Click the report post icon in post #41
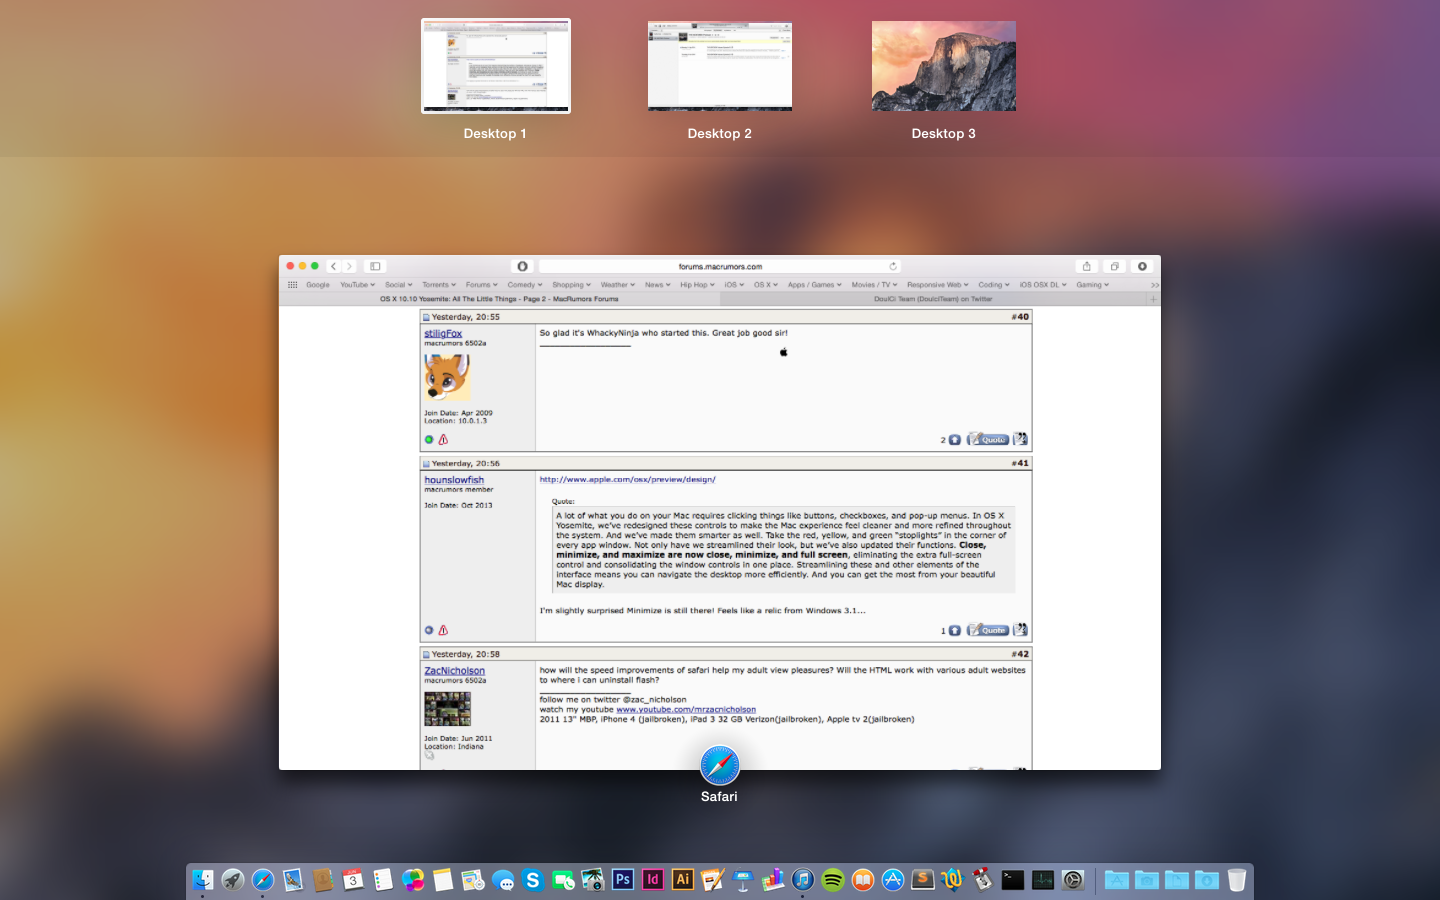 [443, 630]
